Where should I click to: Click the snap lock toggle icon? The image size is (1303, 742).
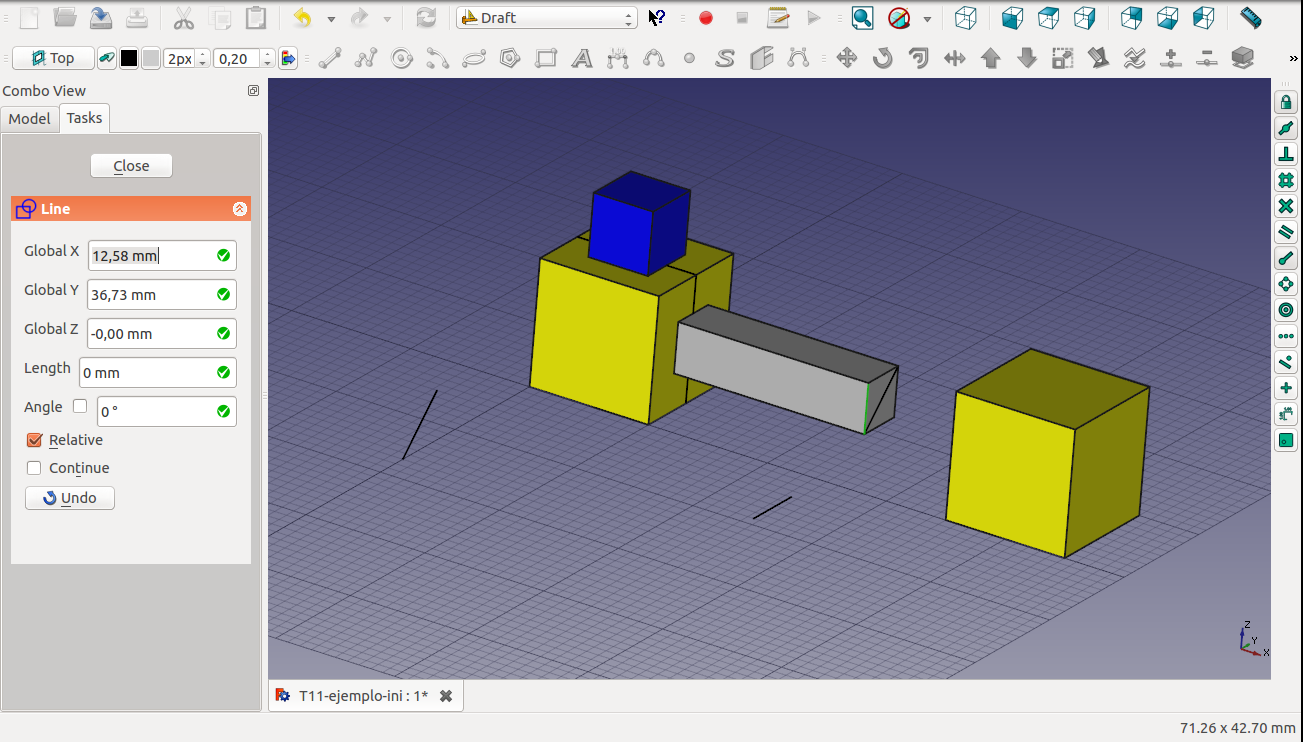(x=1286, y=103)
